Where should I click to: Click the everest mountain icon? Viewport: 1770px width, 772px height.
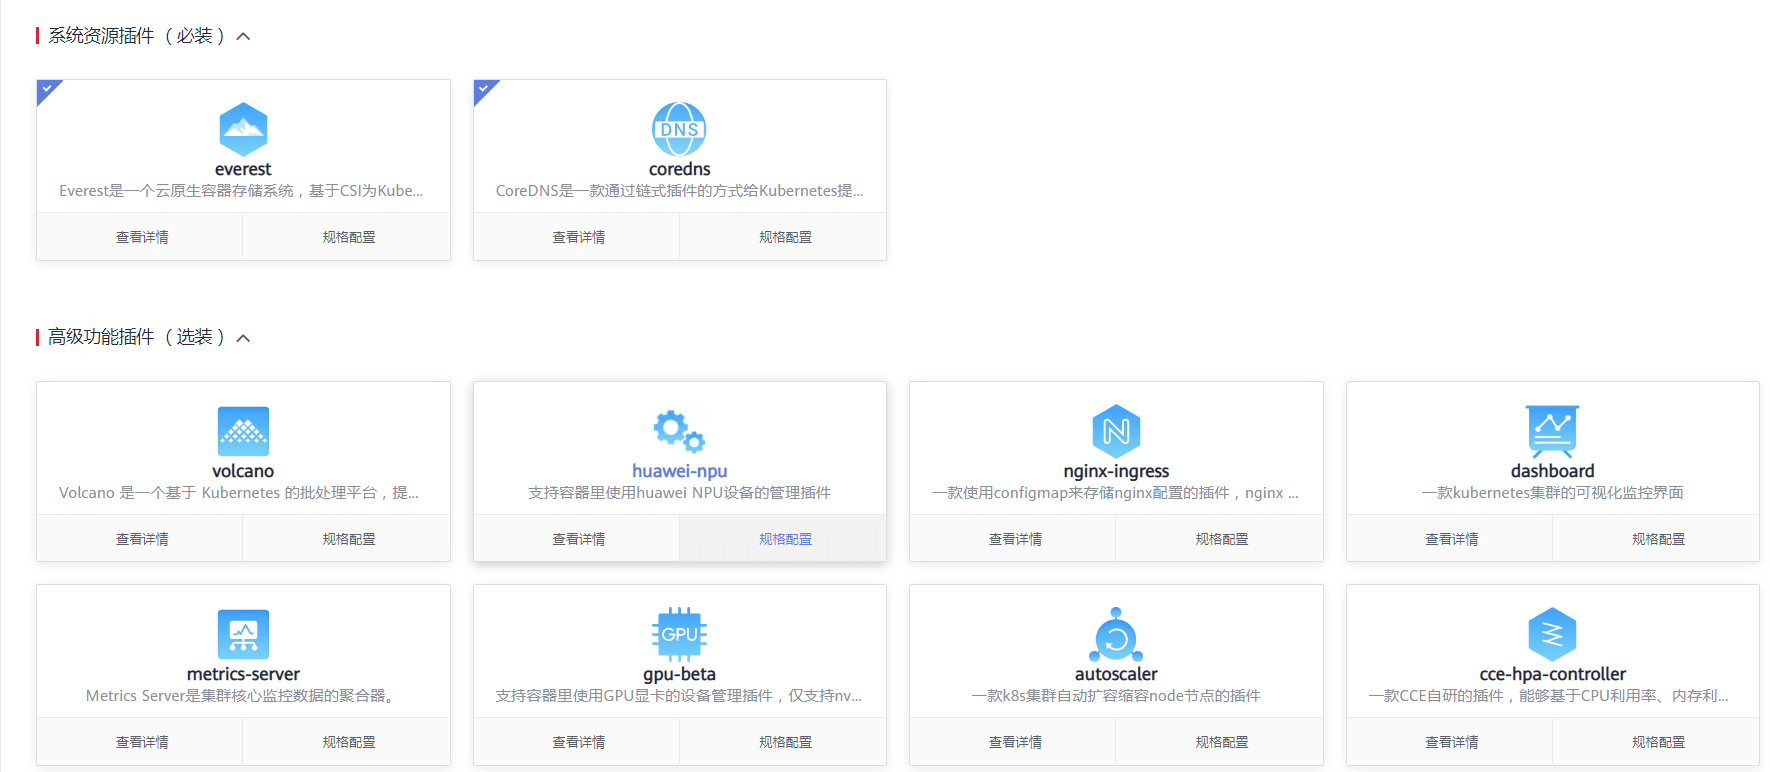tap(243, 129)
